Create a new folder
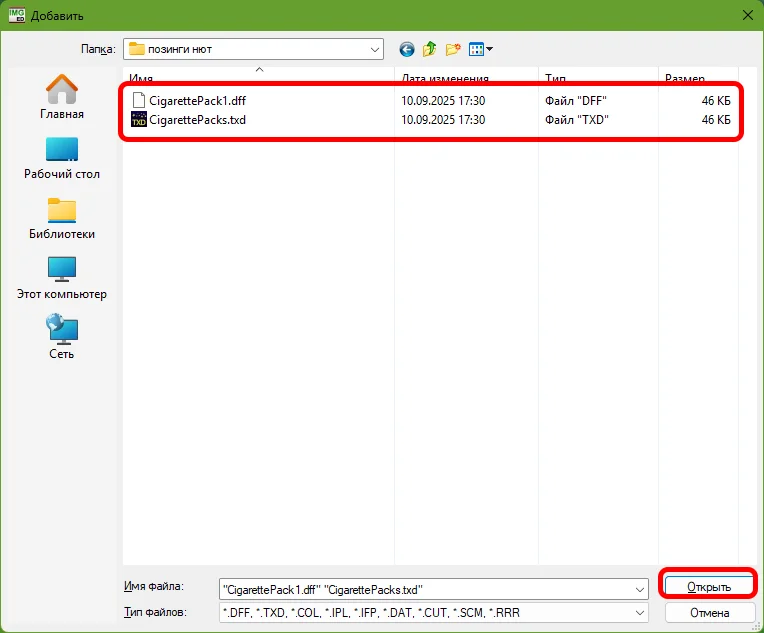The image size is (764, 633). click(453, 49)
